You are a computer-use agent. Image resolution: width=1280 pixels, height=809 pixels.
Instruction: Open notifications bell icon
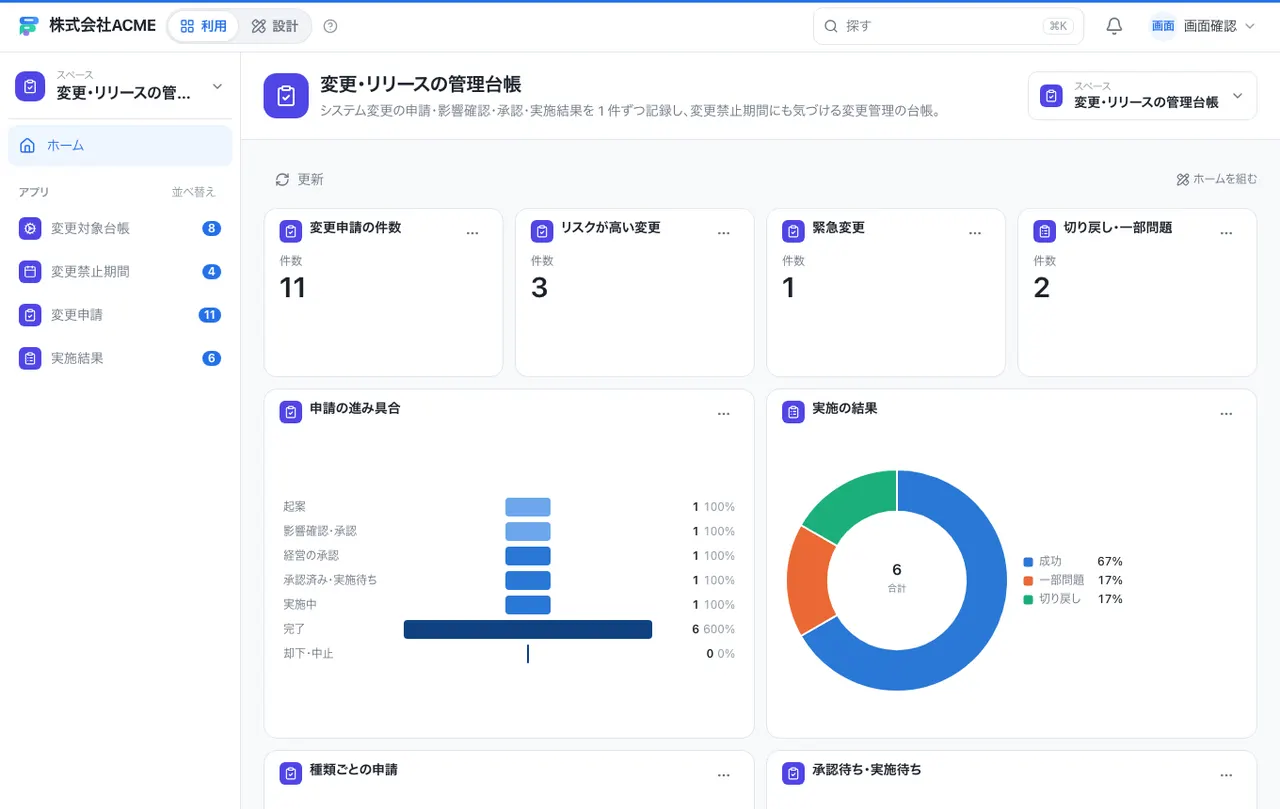1114,26
